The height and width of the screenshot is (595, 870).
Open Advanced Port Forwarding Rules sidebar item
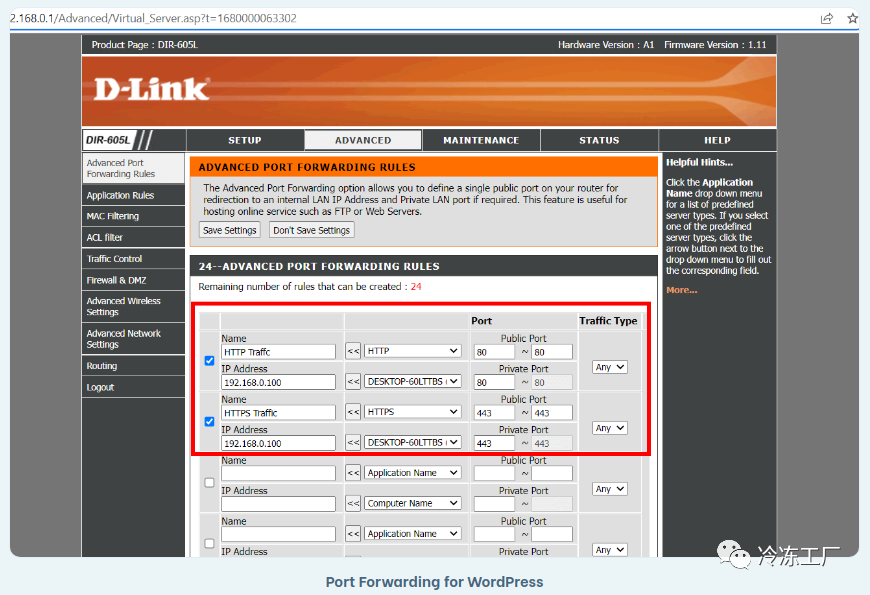point(133,168)
